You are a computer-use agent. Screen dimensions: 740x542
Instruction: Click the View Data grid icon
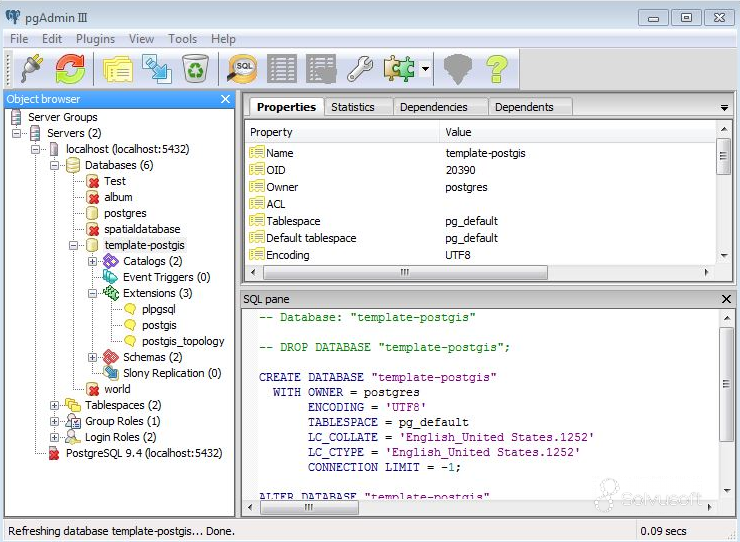[x=282, y=69]
